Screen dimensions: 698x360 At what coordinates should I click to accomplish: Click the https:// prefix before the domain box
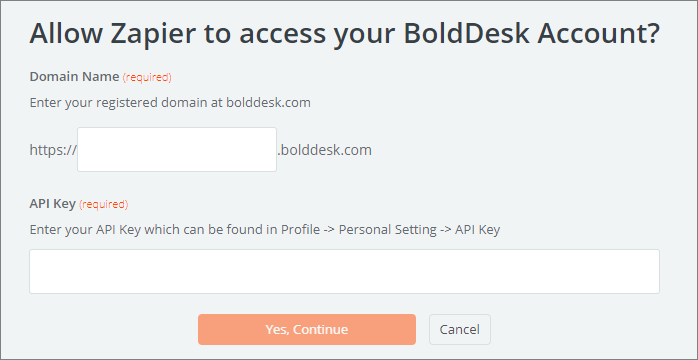53,150
